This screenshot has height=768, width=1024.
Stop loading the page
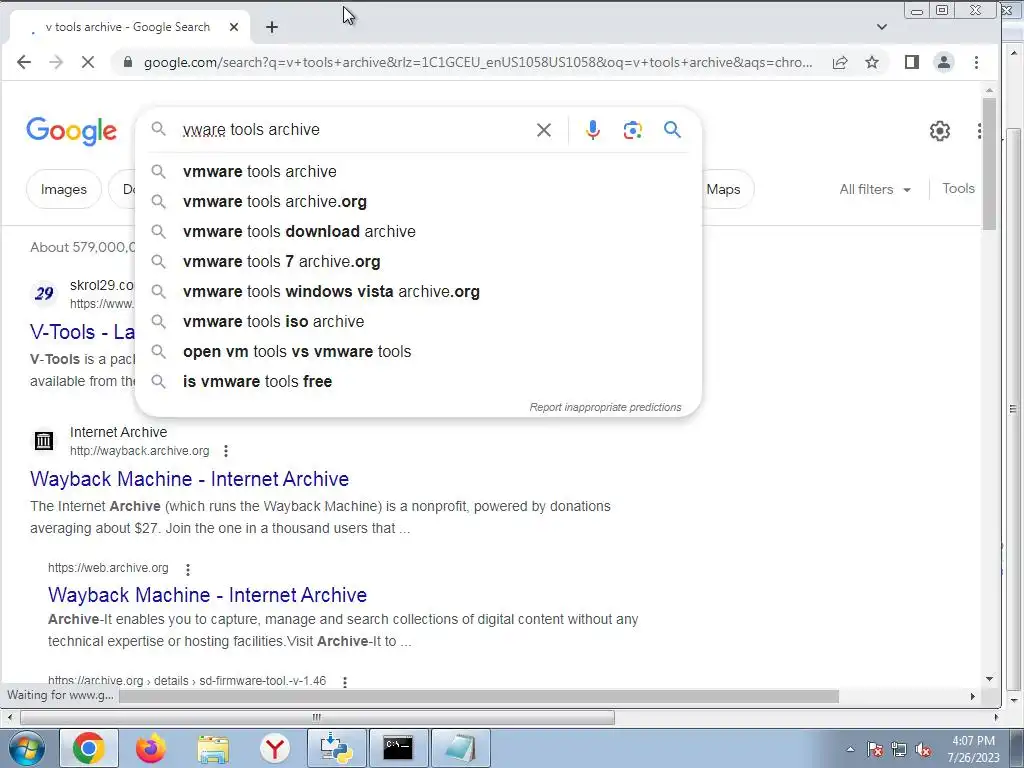tap(88, 62)
